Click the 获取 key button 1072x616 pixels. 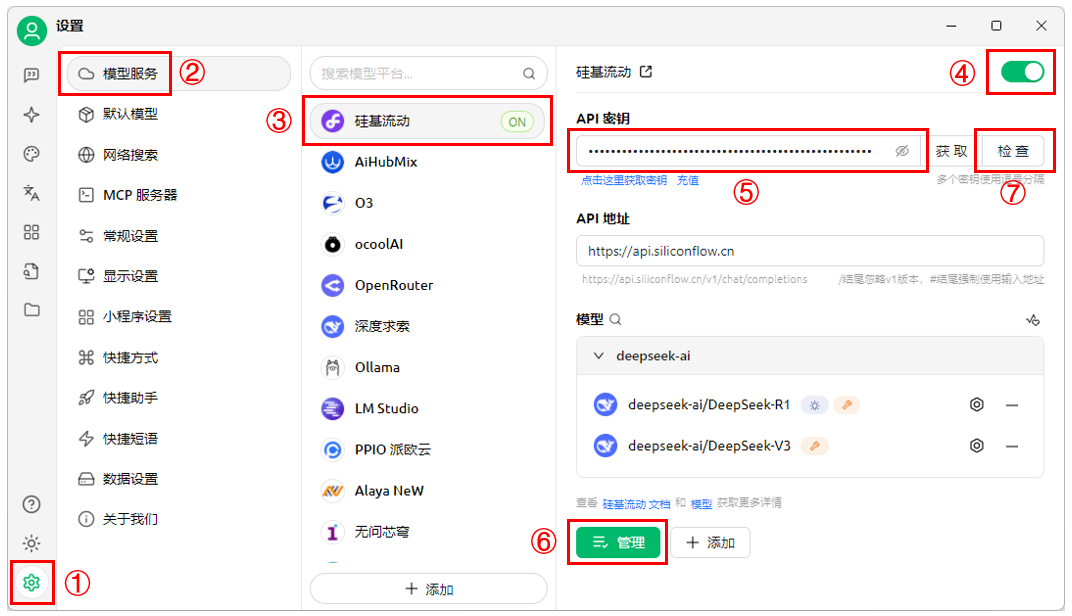point(952,151)
